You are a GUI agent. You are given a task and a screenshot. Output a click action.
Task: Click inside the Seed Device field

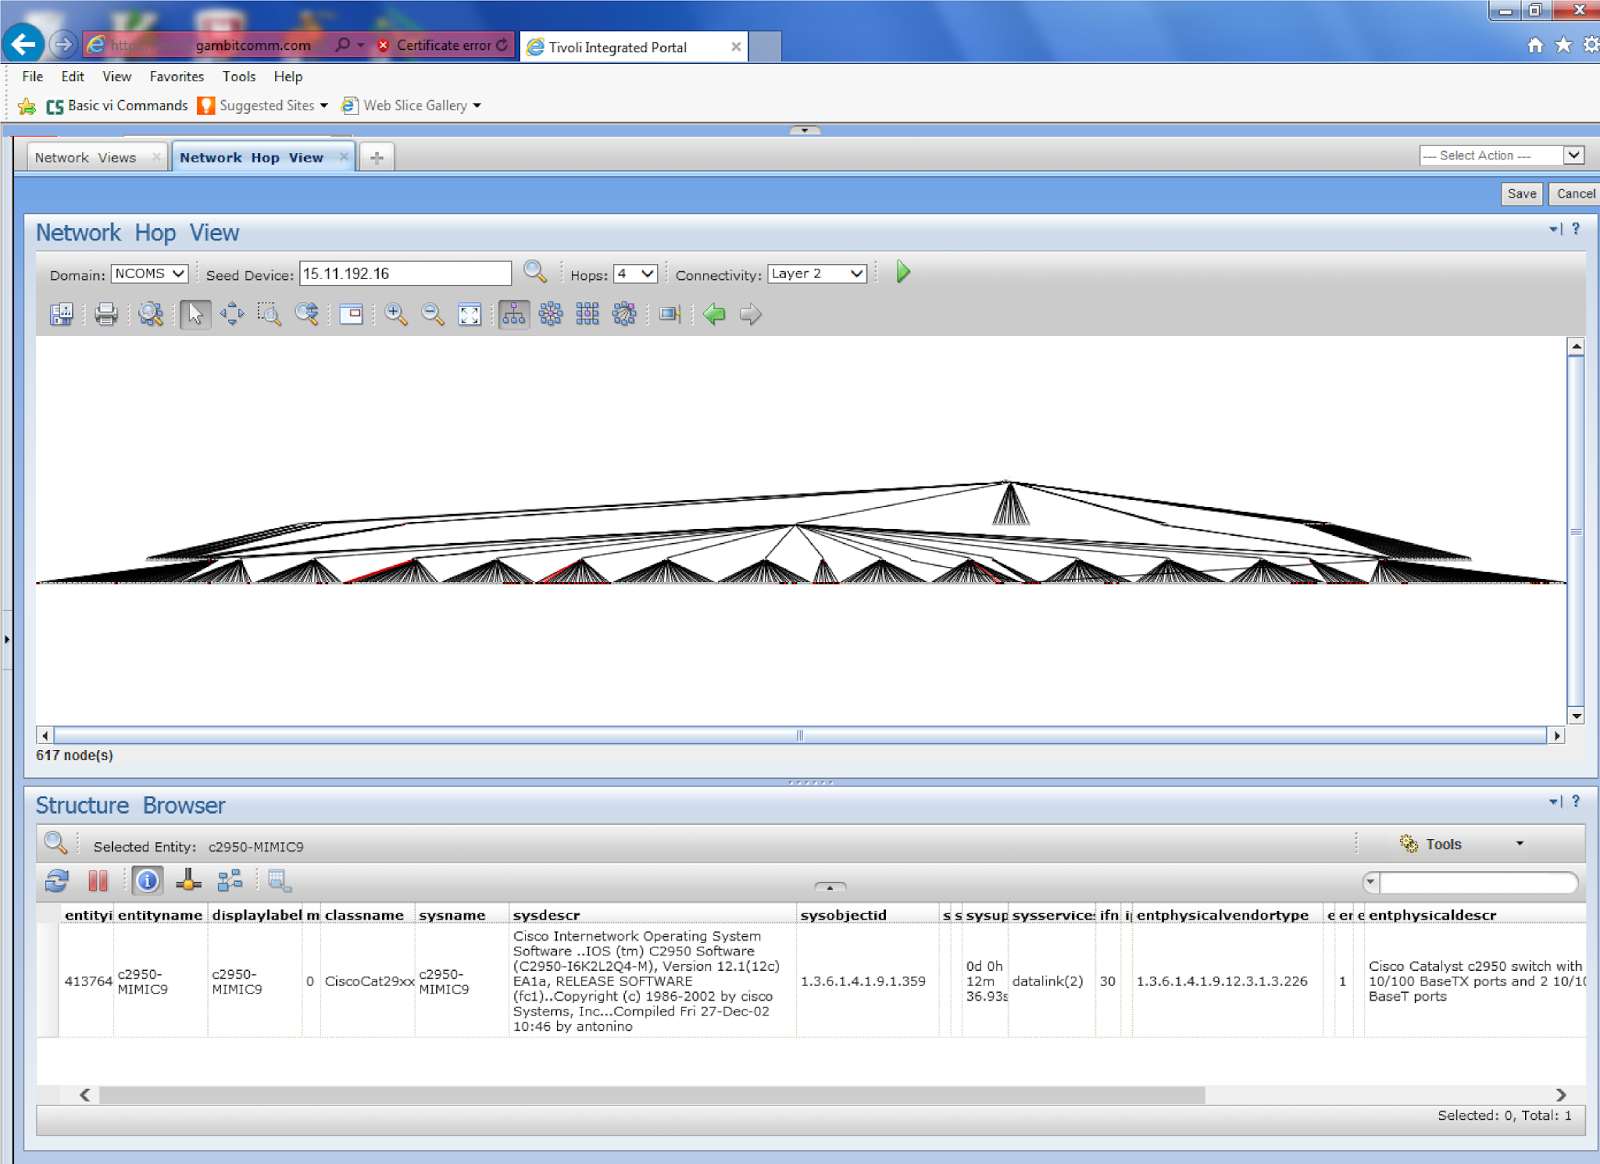404,272
